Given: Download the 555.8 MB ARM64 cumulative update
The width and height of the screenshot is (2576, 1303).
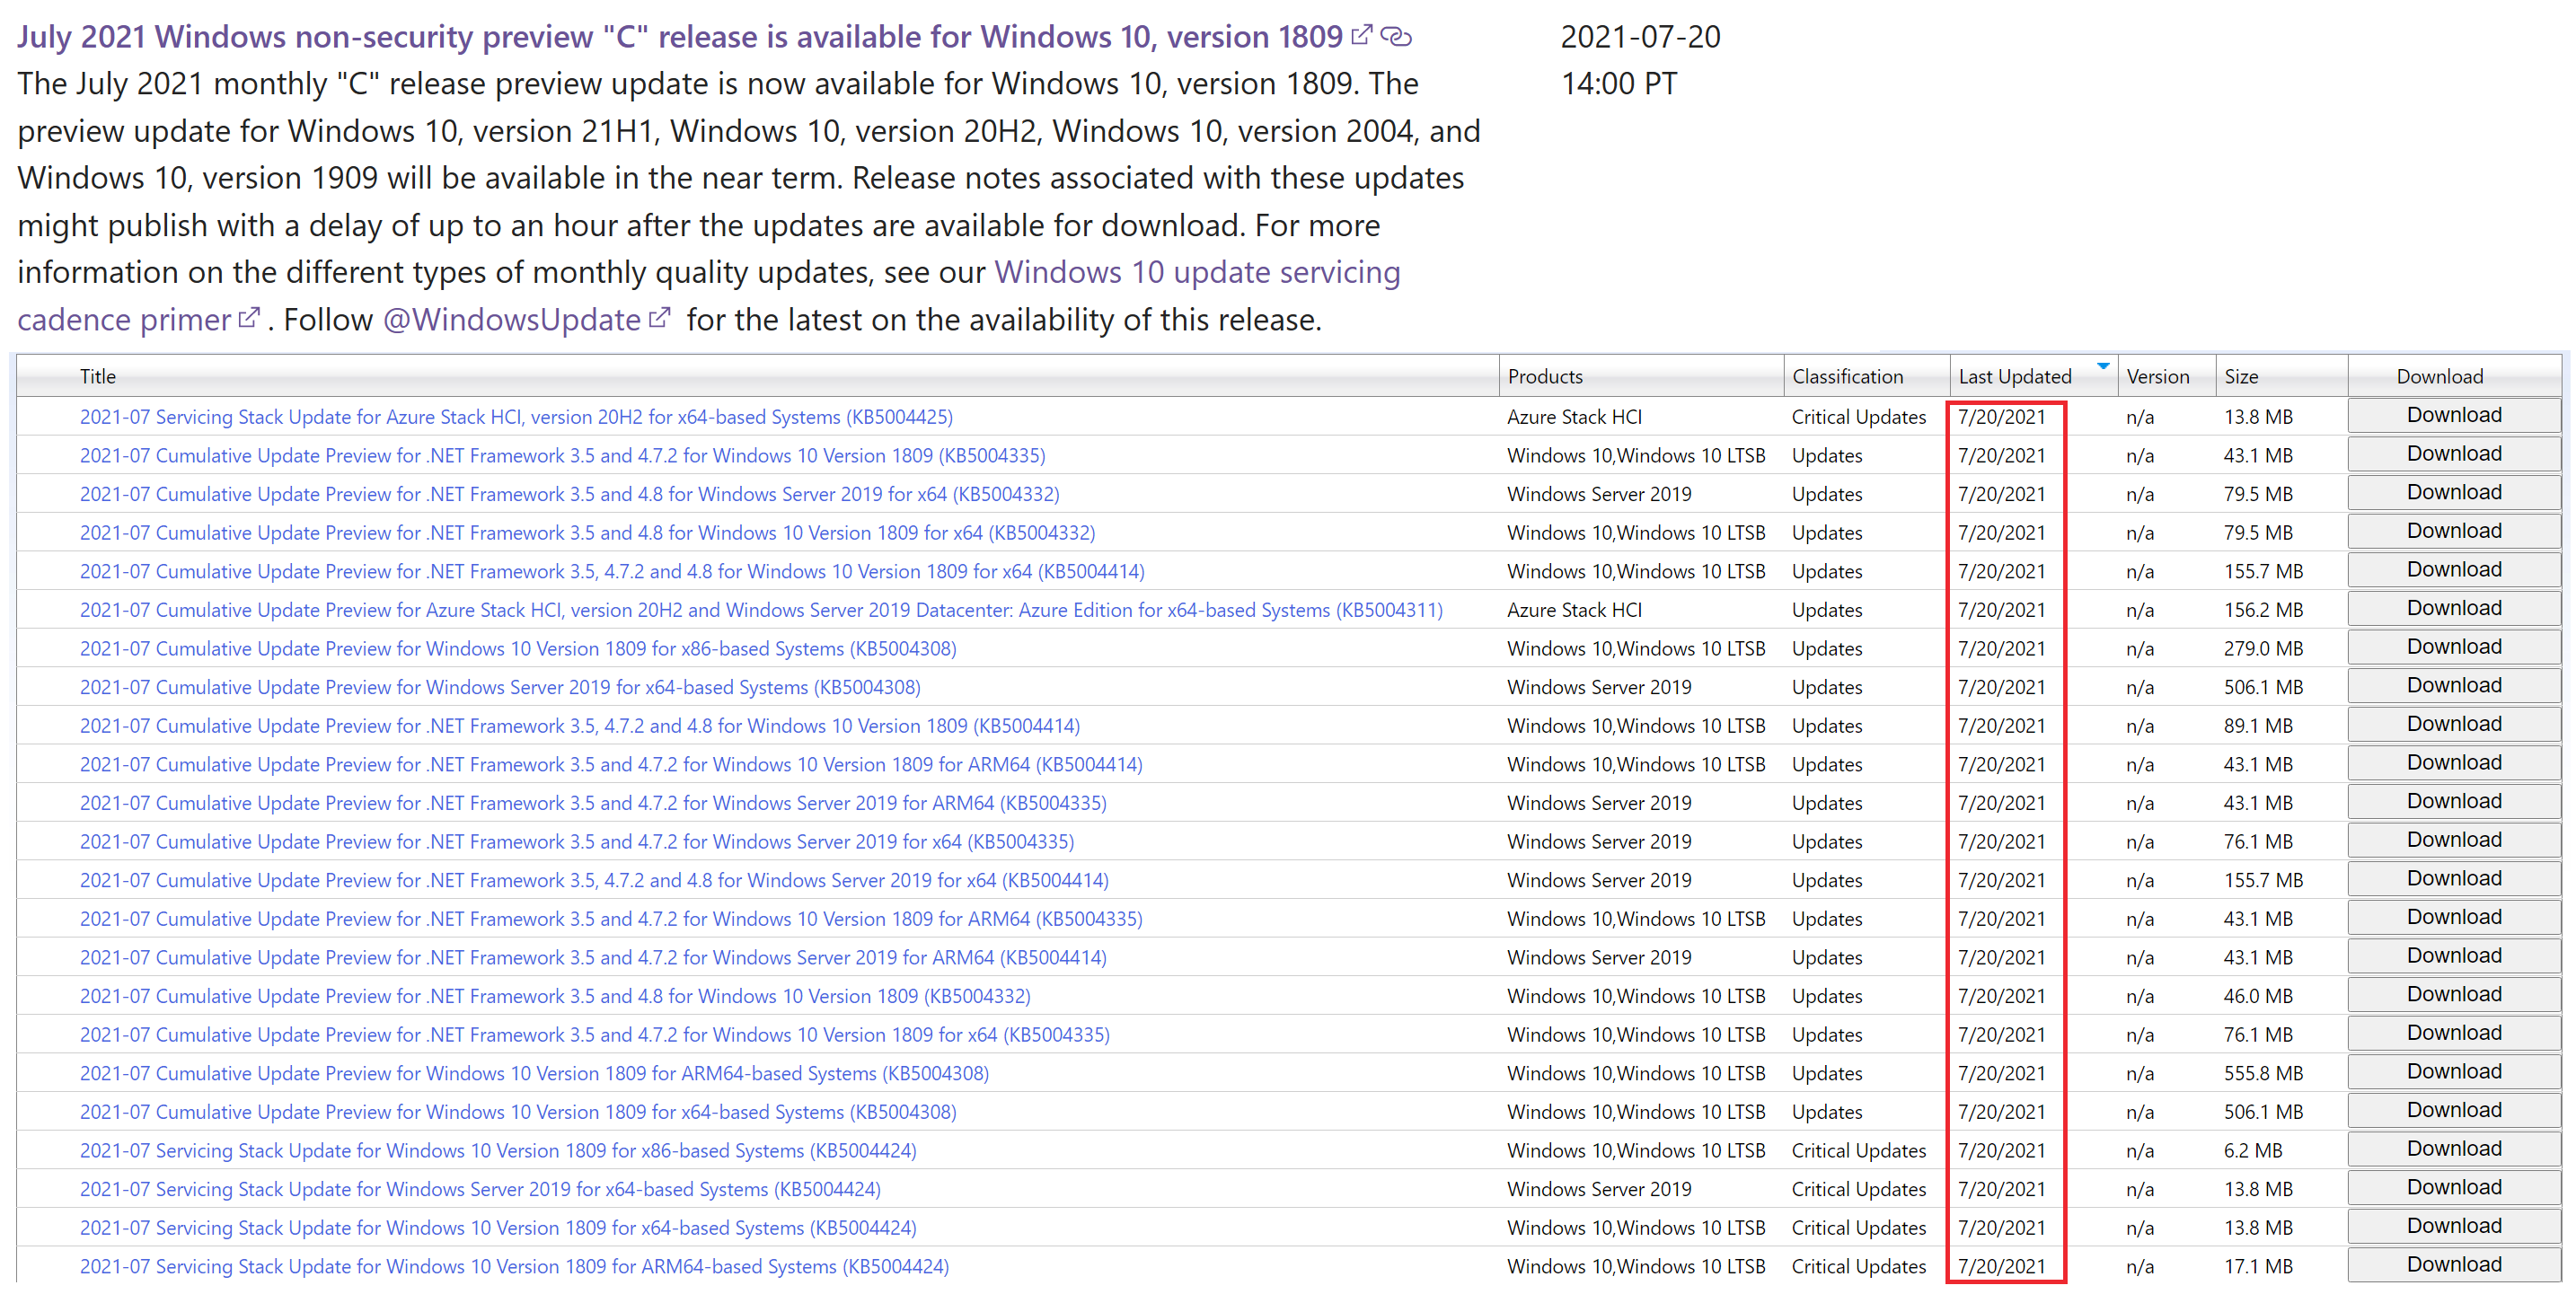Looking at the screenshot, I should click(x=2453, y=1072).
